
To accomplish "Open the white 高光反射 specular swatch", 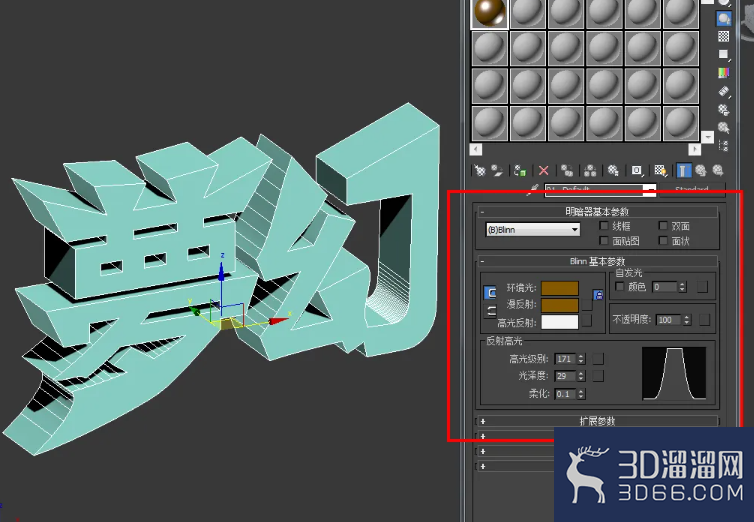I will point(560,322).
